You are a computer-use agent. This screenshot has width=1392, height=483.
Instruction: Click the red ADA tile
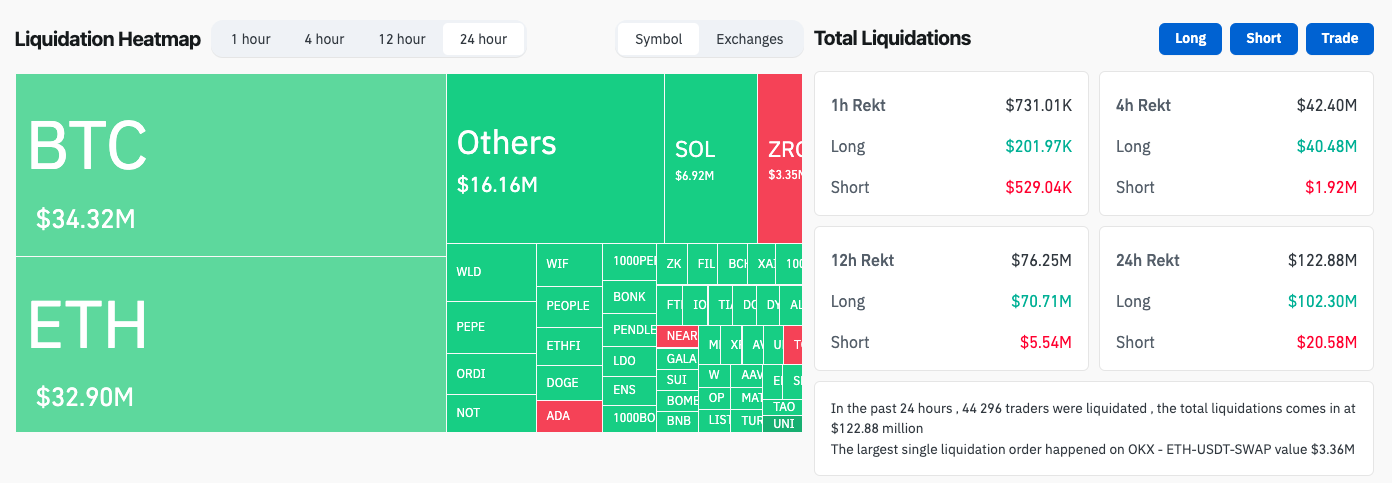[x=569, y=417]
